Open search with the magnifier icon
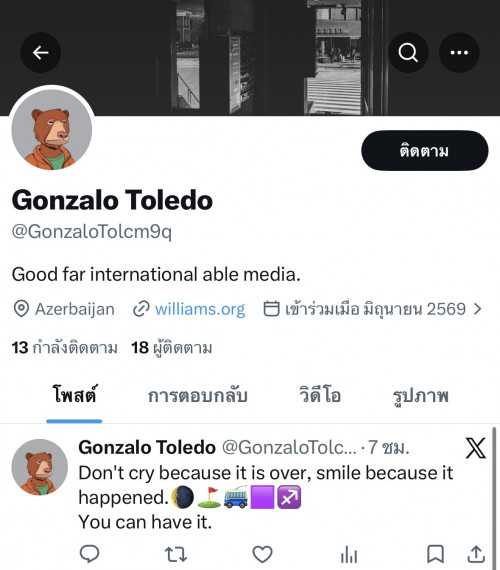500x570 pixels. pyautogui.click(x=408, y=53)
